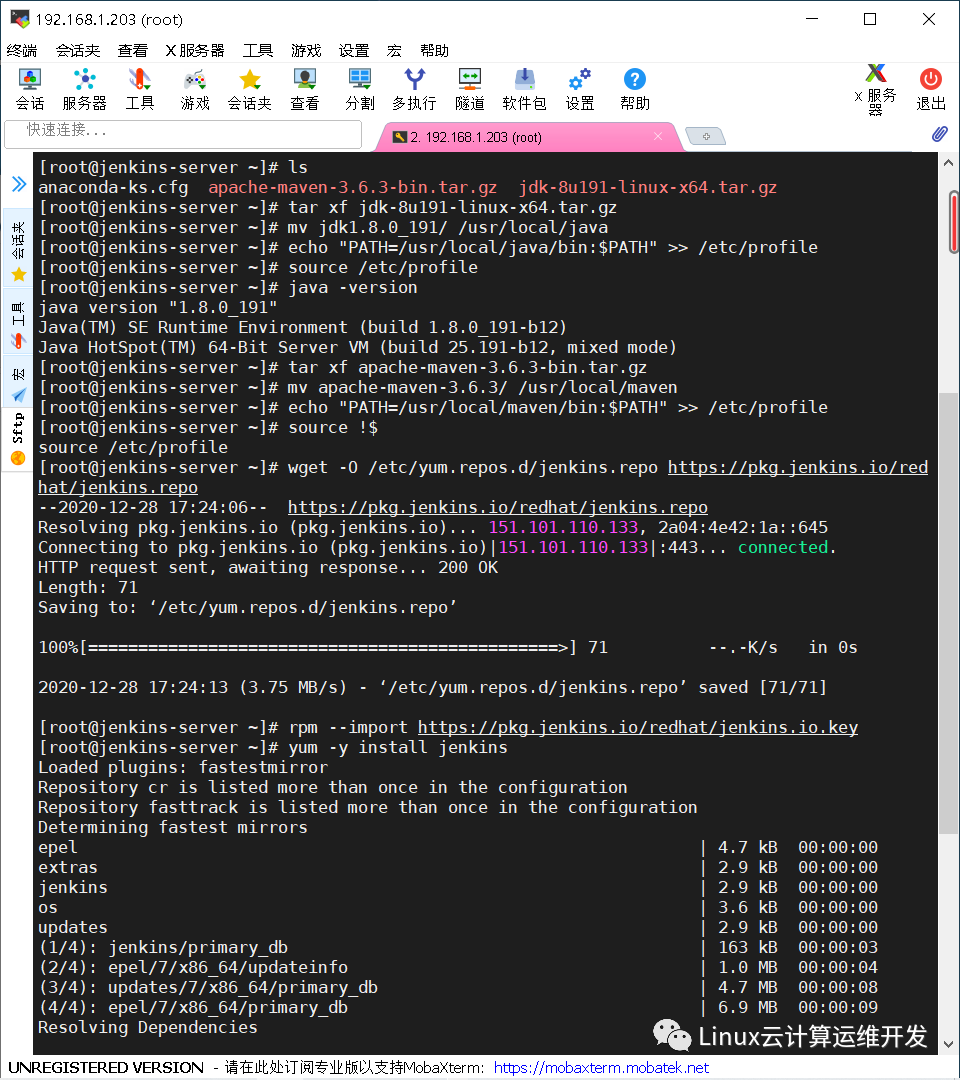Open the 会话夹 star toolbar icon

pos(249,90)
